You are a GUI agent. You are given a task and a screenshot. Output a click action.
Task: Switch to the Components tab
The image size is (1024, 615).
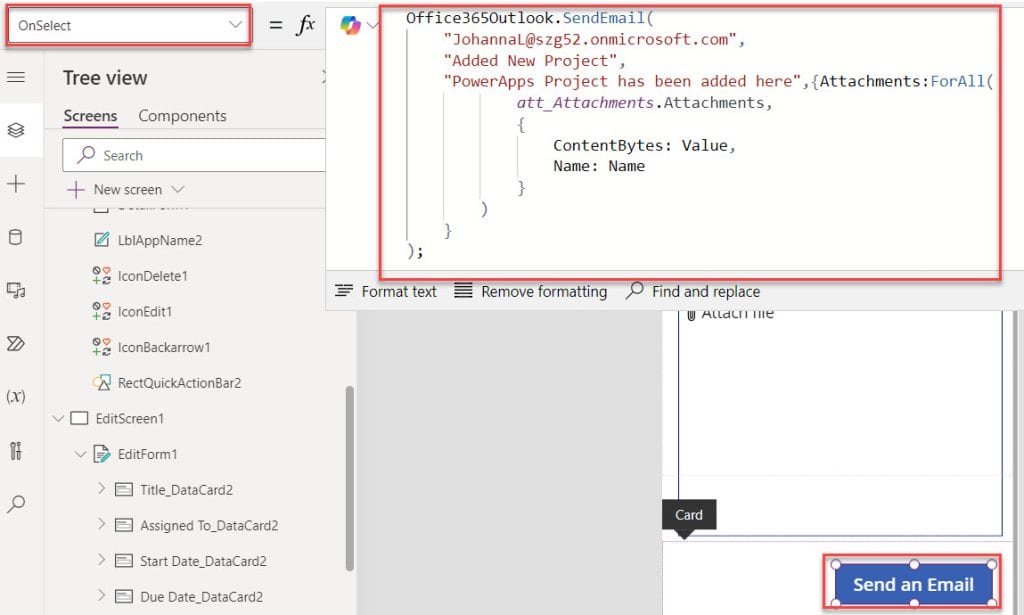click(x=182, y=116)
